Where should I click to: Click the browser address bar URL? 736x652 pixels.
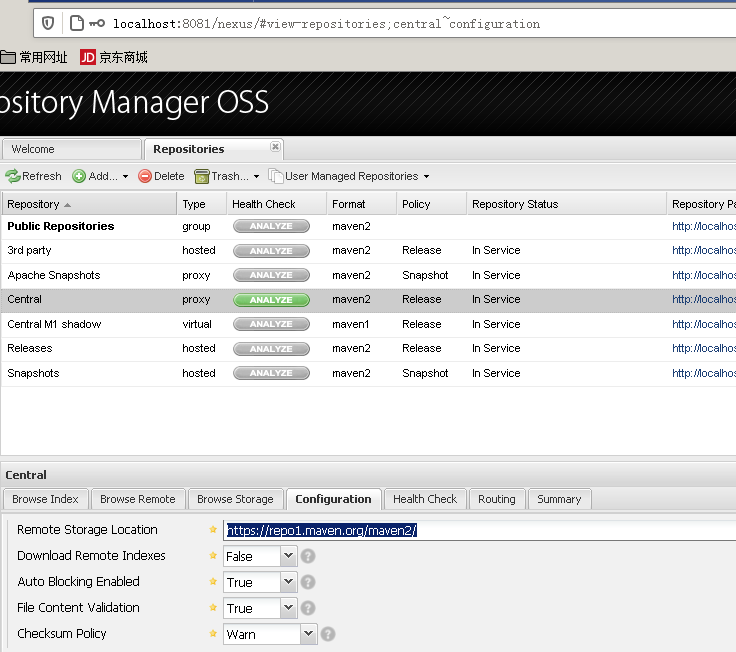pos(326,23)
